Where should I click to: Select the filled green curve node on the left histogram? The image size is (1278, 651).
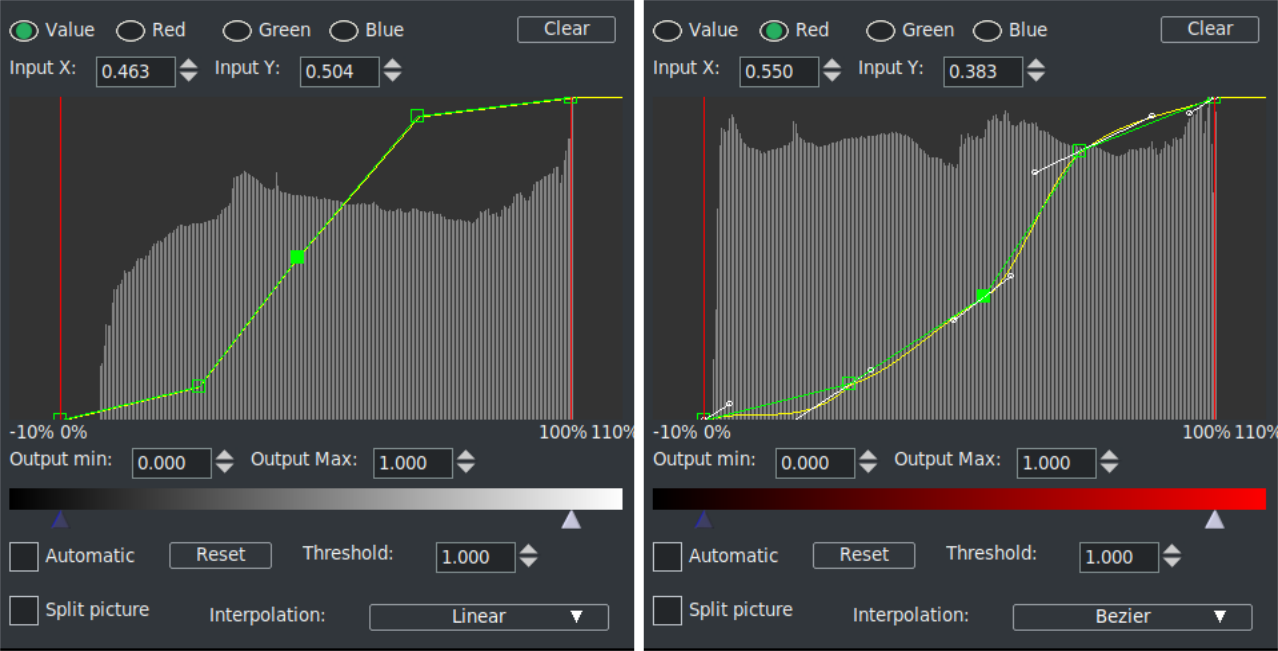coord(296,257)
